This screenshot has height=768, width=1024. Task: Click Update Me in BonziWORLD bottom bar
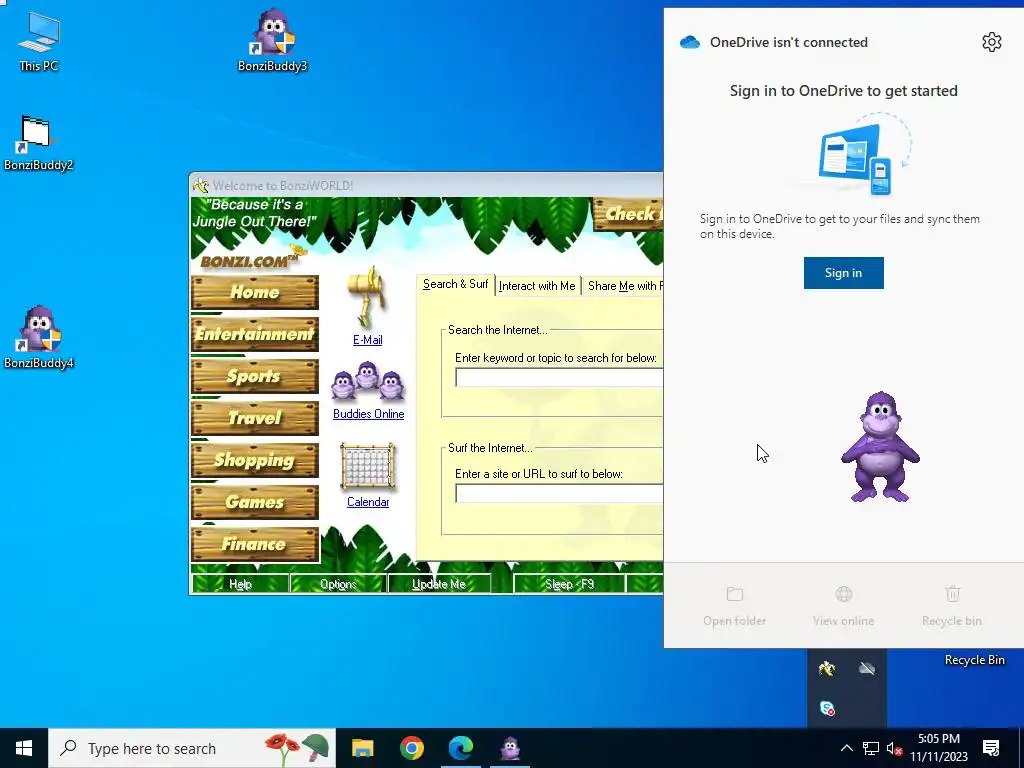[x=439, y=584]
